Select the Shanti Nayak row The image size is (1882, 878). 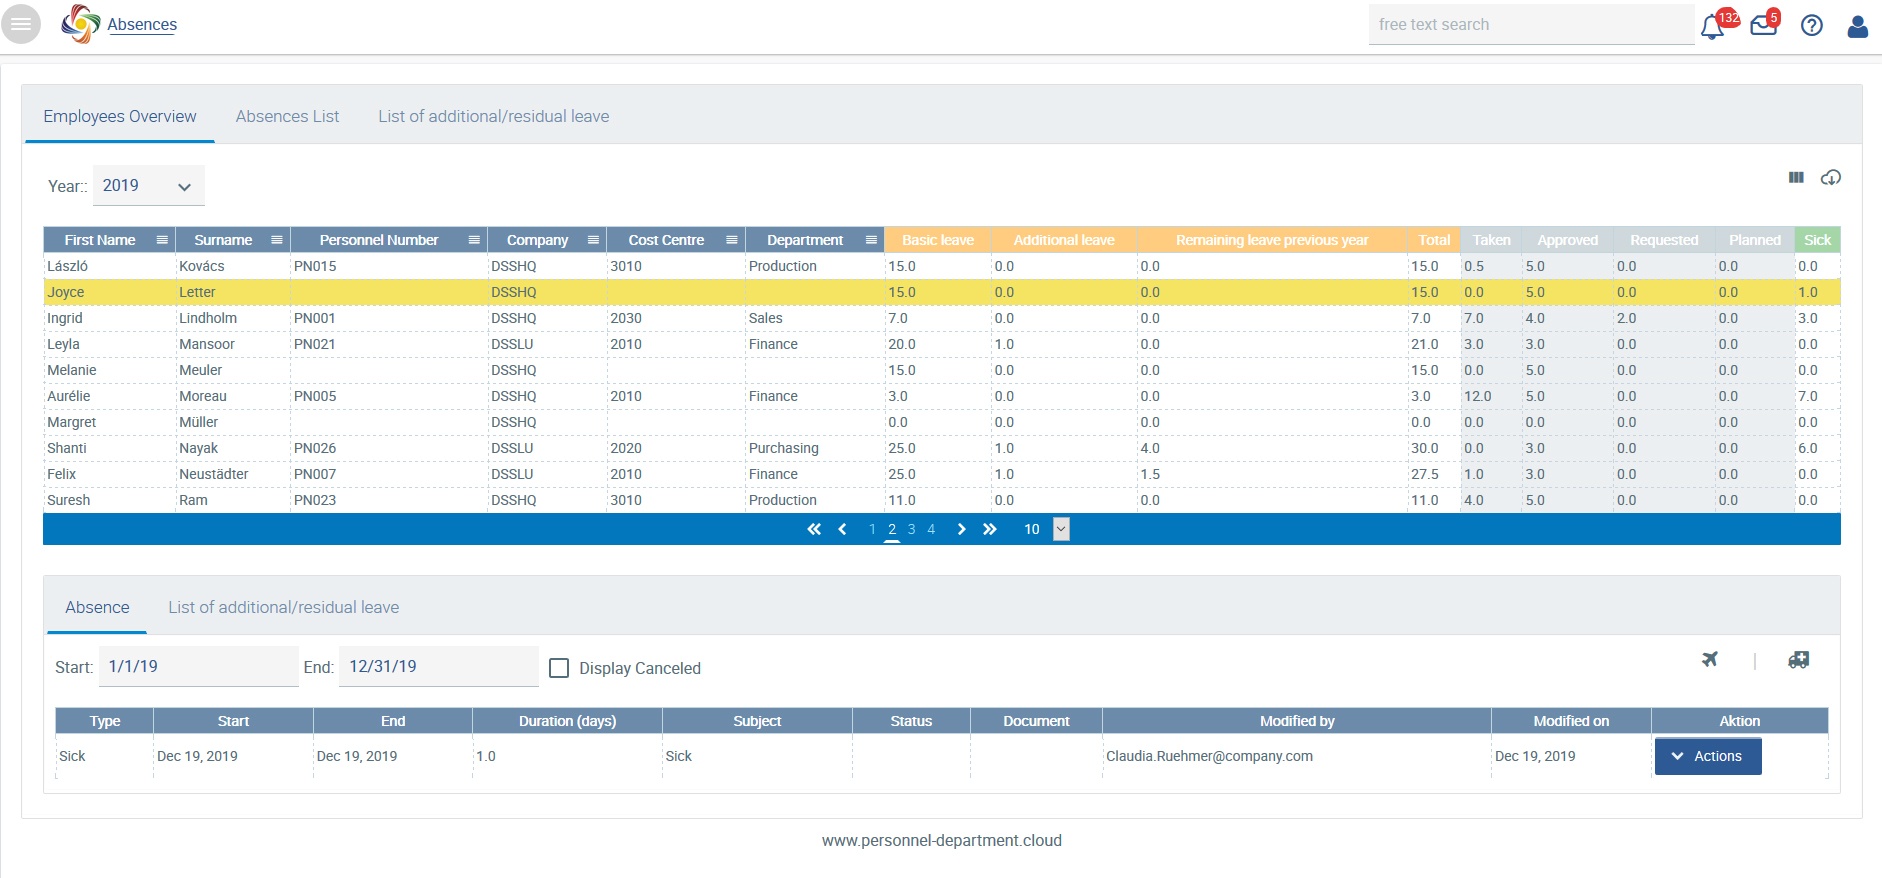point(941,448)
